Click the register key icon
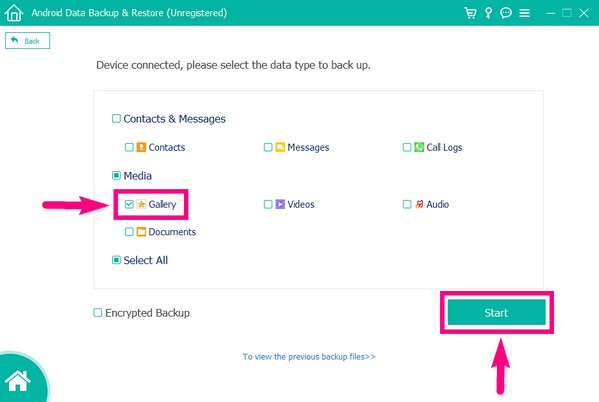 coord(488,13)
